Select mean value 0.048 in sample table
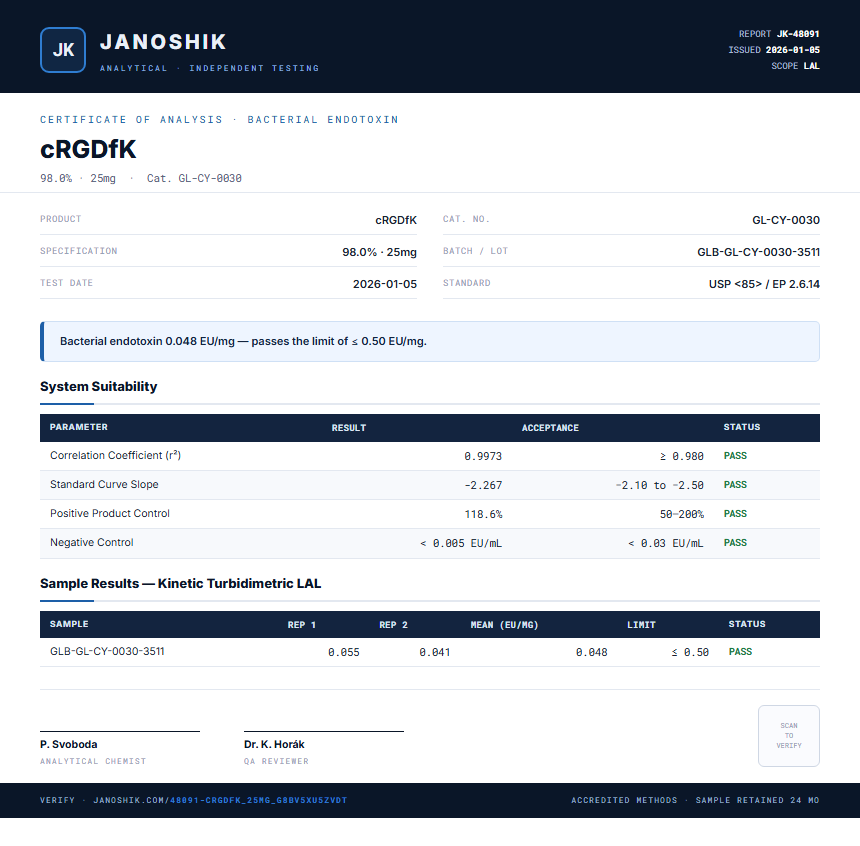The image size is (860, 846). pyautogui.click(x=591, y=652)
